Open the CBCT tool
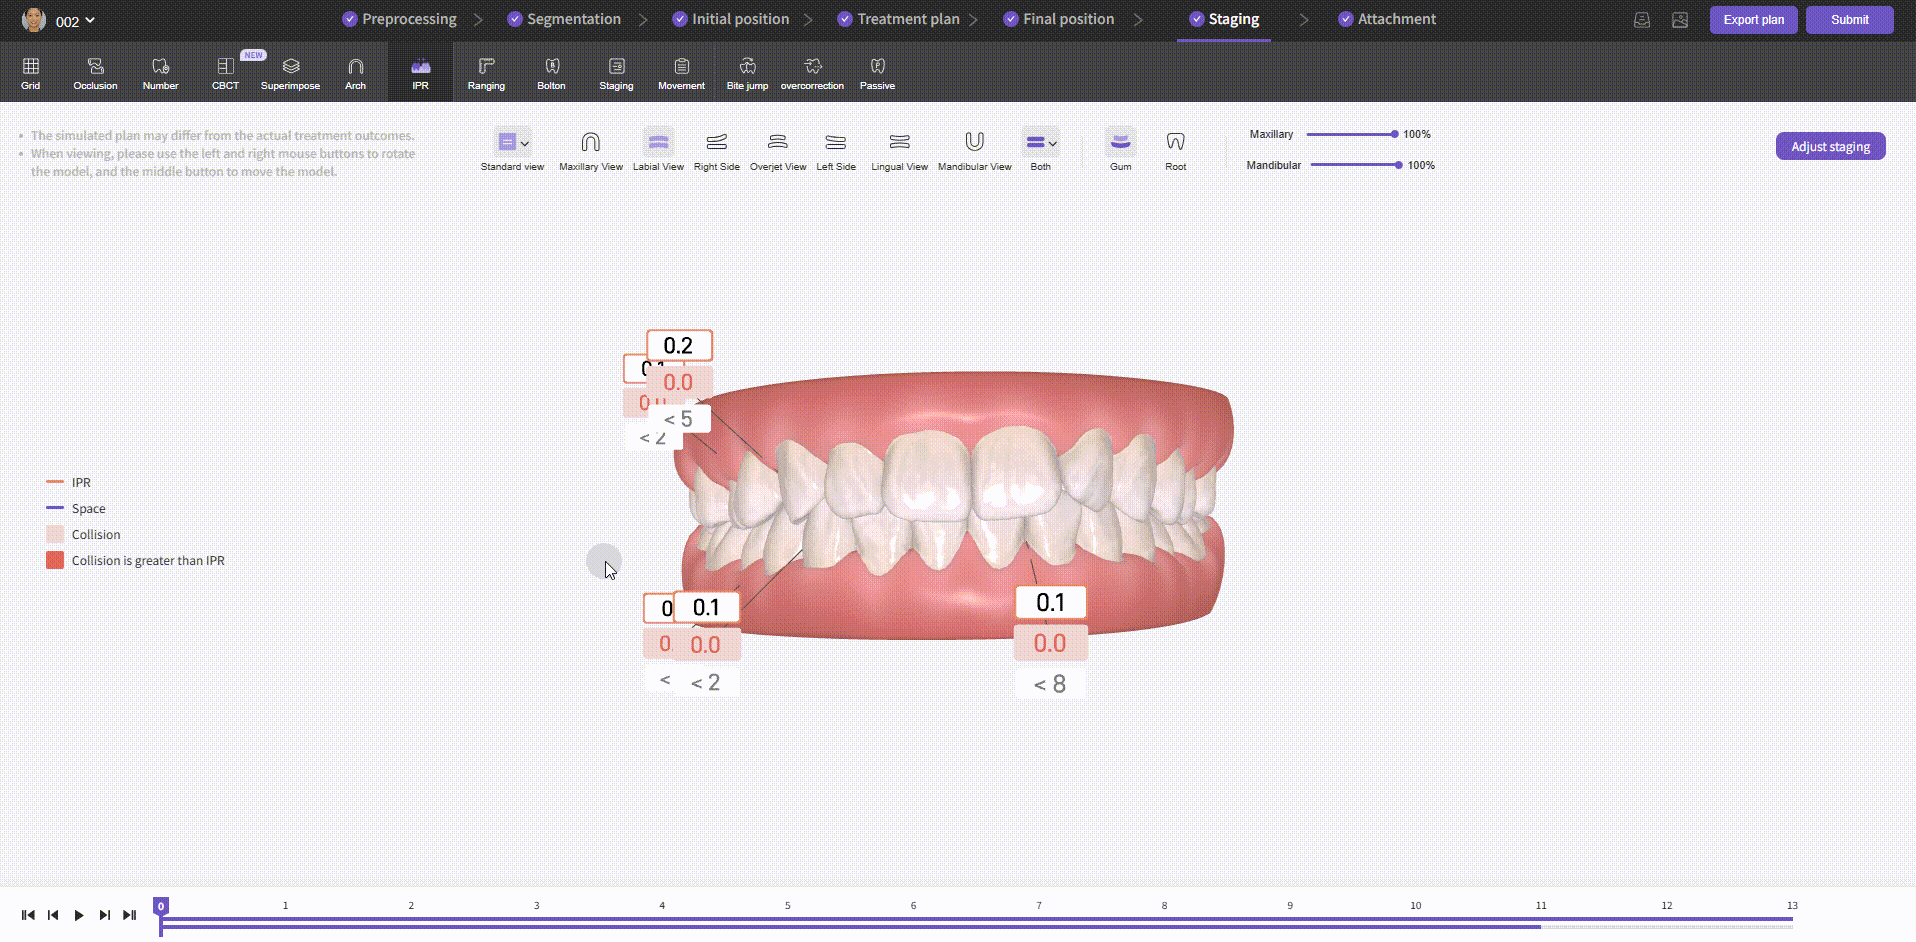This screenshot has height=942, width=1916. (x=225, y=73)
